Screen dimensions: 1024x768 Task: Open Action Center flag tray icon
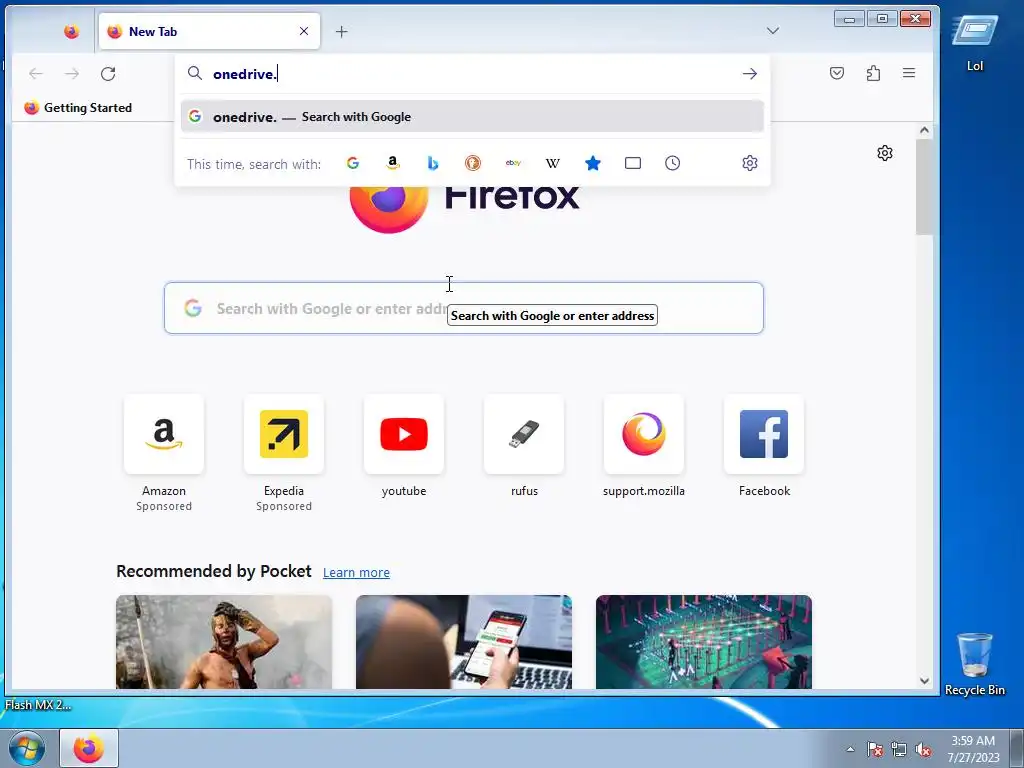click(x=875, y=749)
